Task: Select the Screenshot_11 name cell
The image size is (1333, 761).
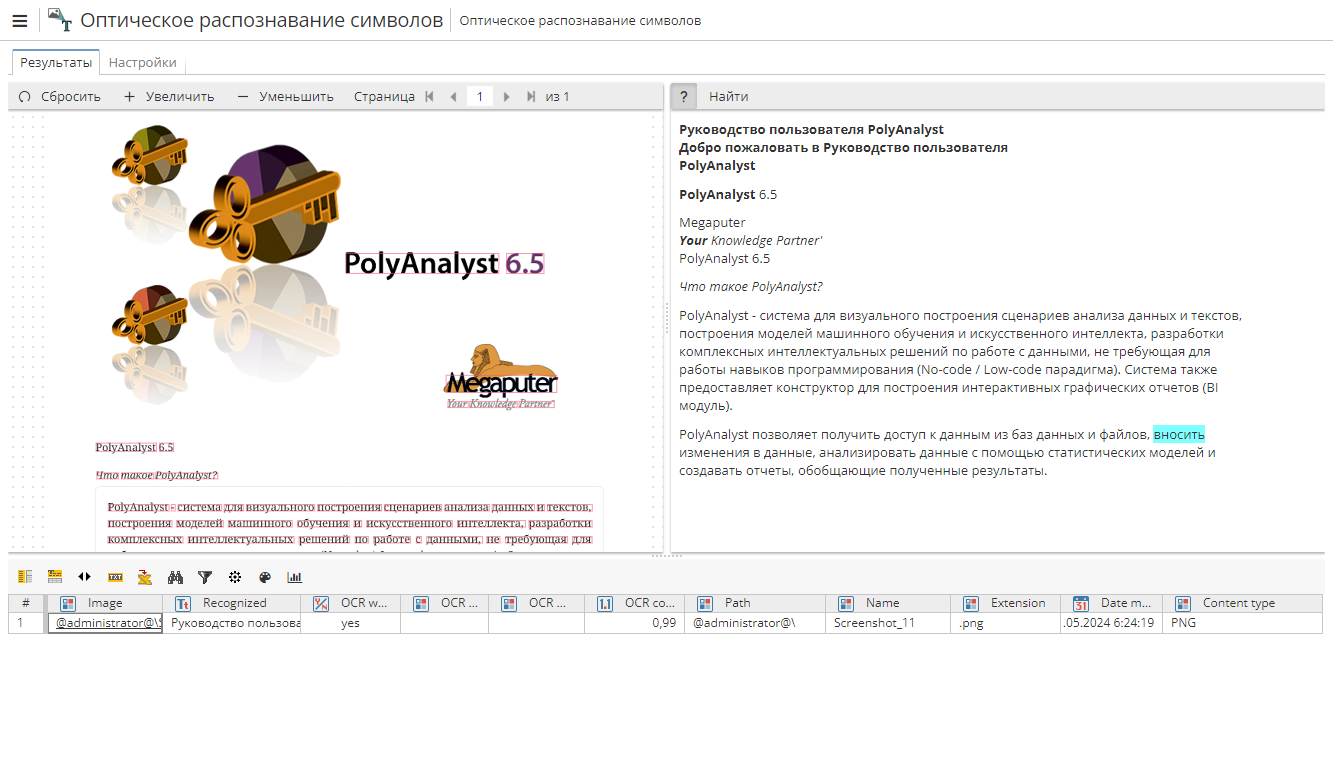Action: coord(888,622)
